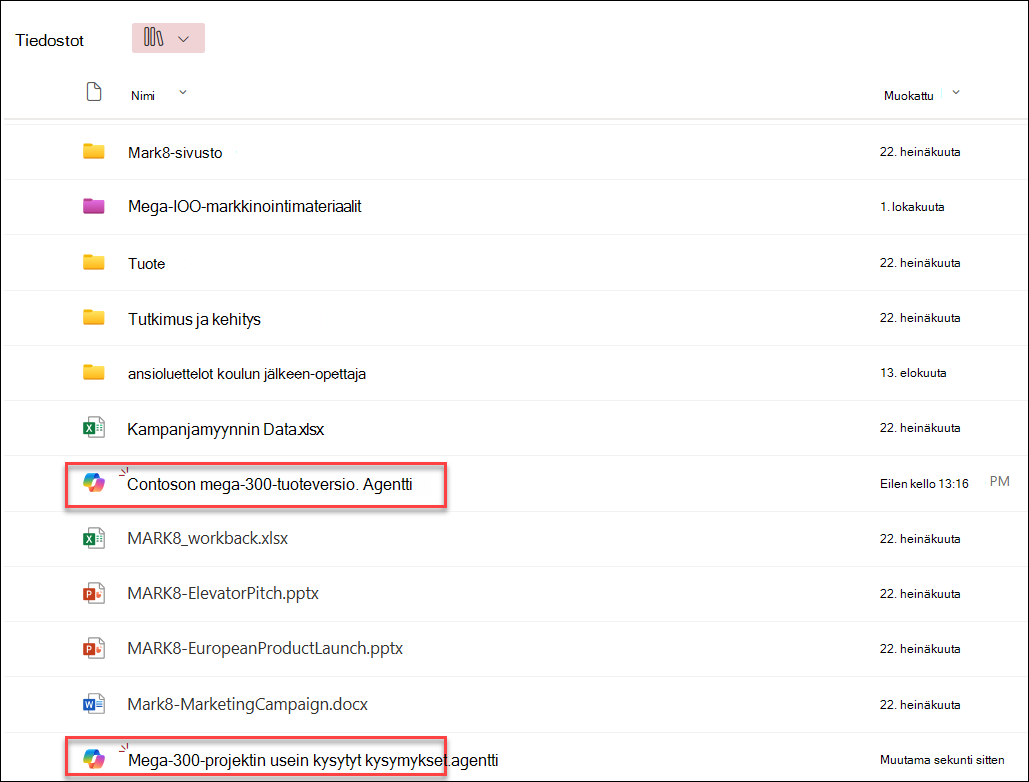Open Contoson mega-300-tuoteversio. Agentti
Screen dimensions: 1029x782
270,484
